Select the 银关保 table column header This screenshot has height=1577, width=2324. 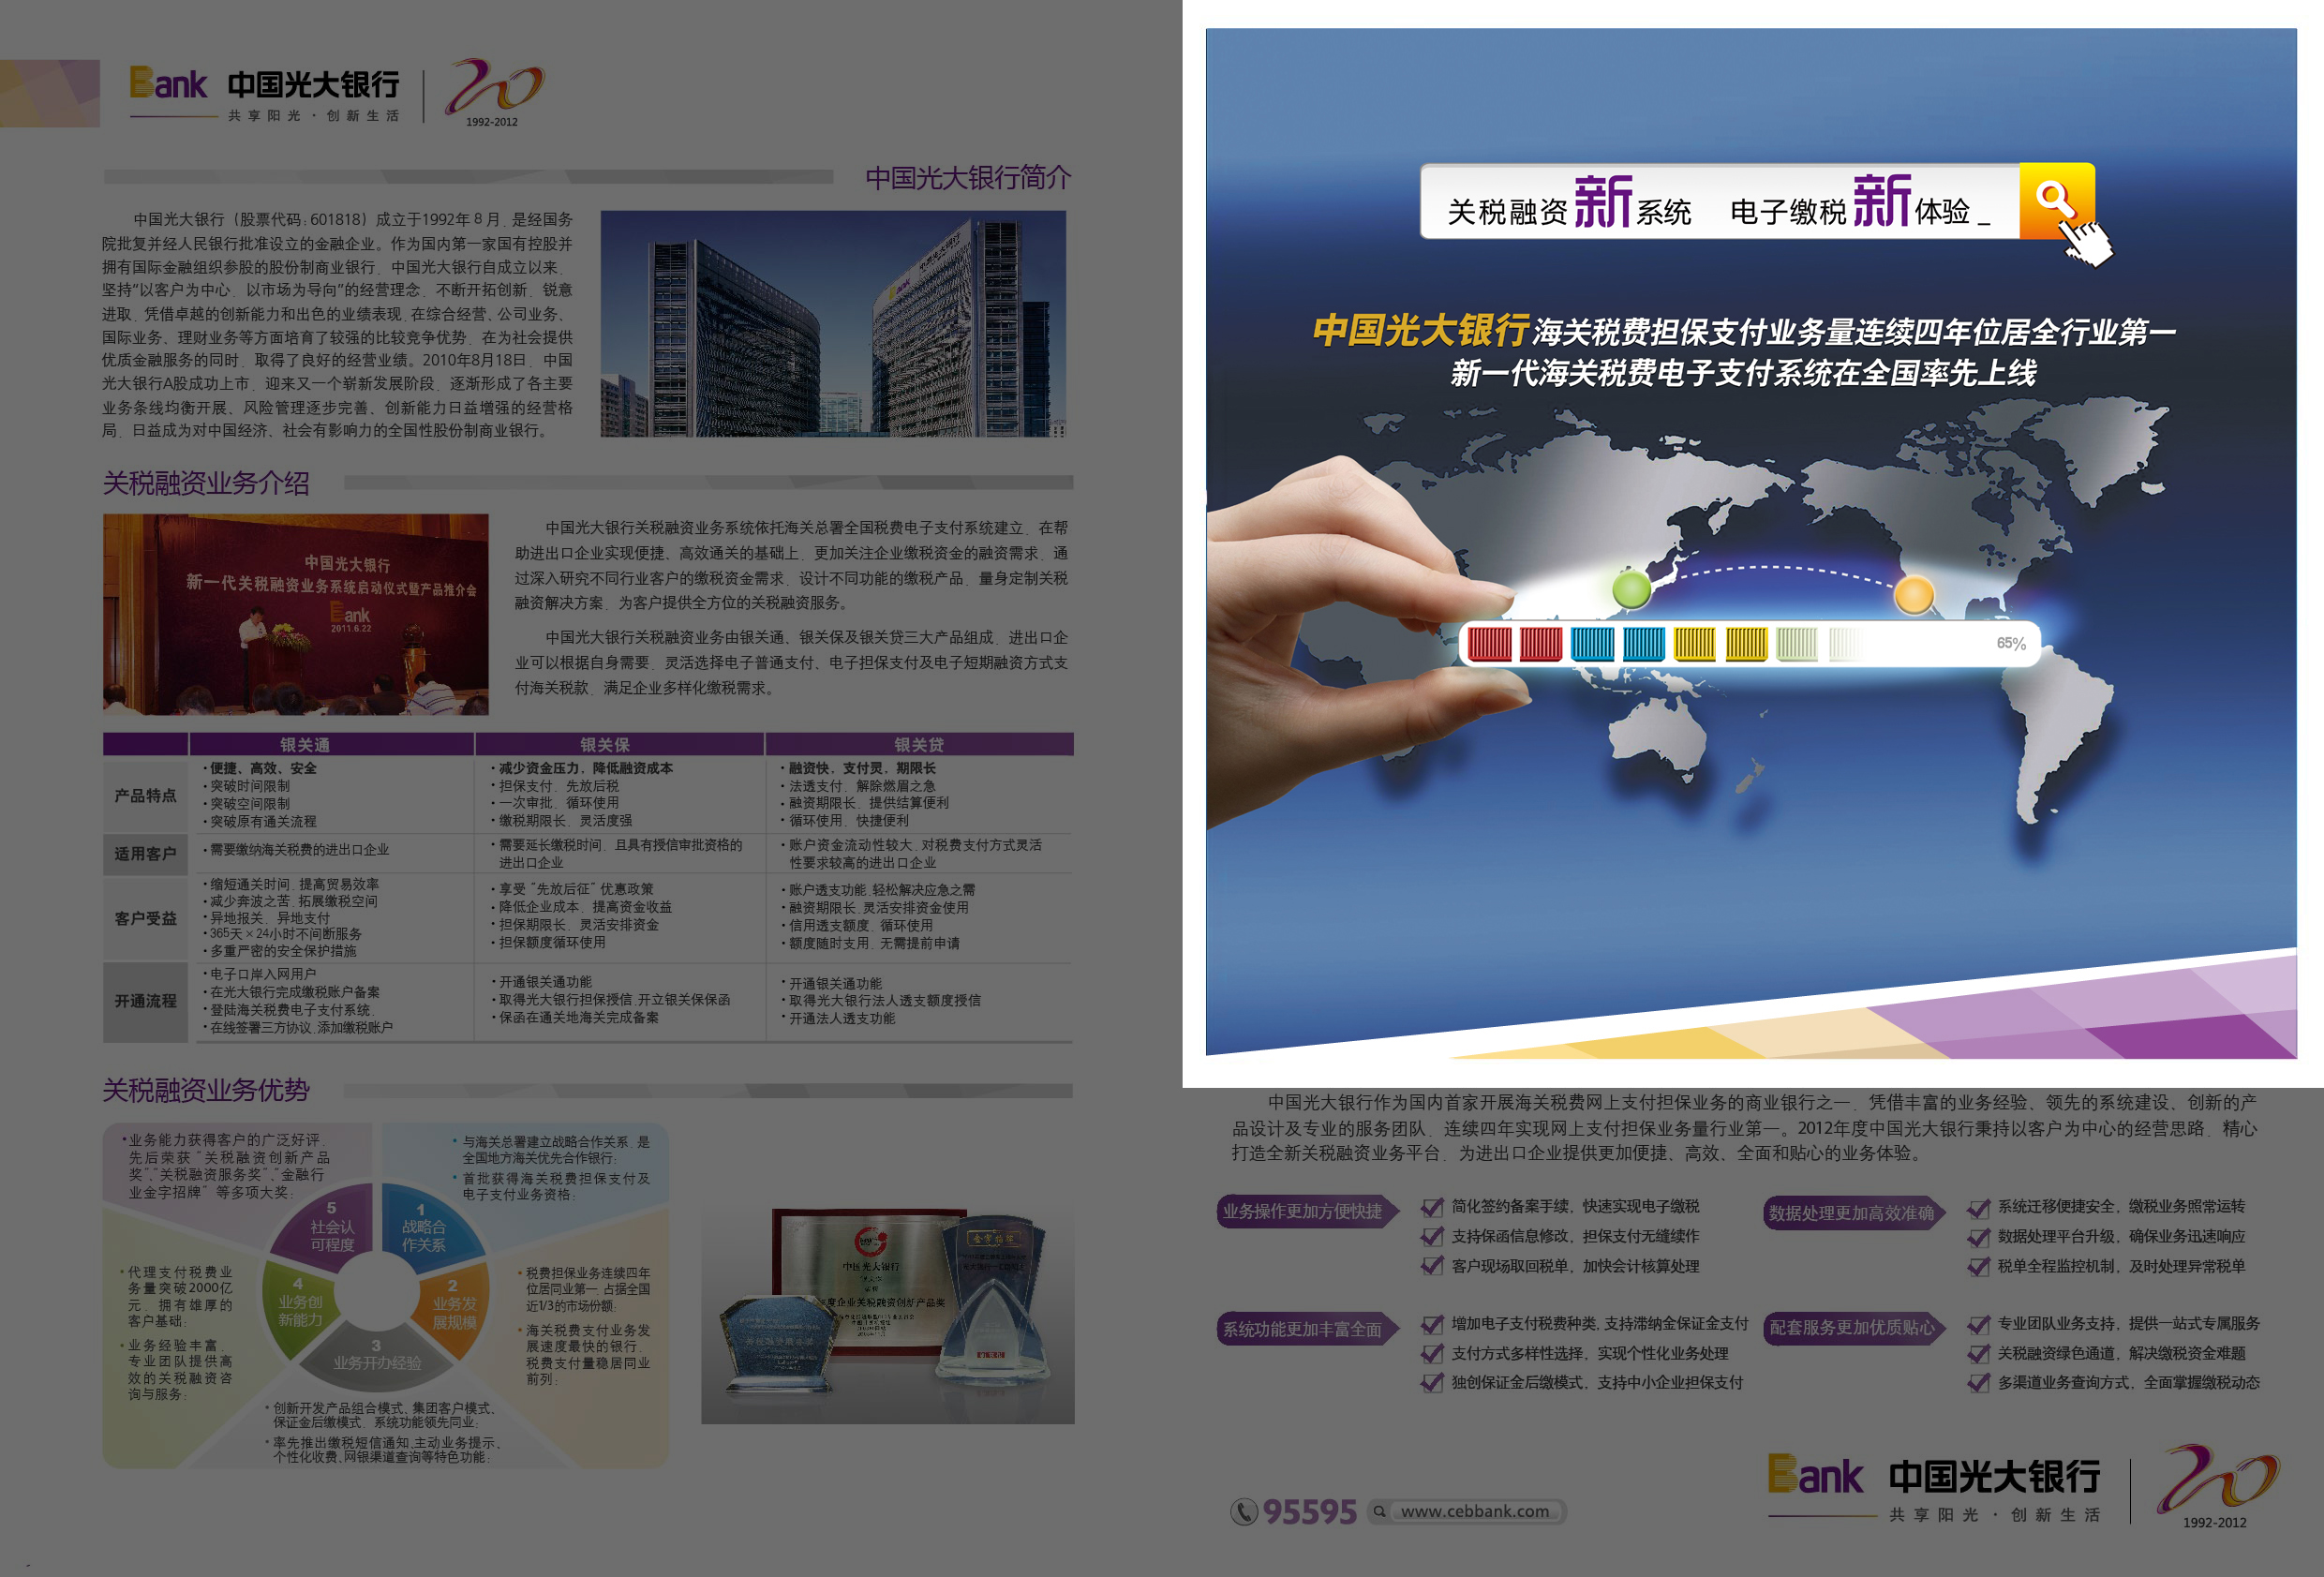click(620, 744)
